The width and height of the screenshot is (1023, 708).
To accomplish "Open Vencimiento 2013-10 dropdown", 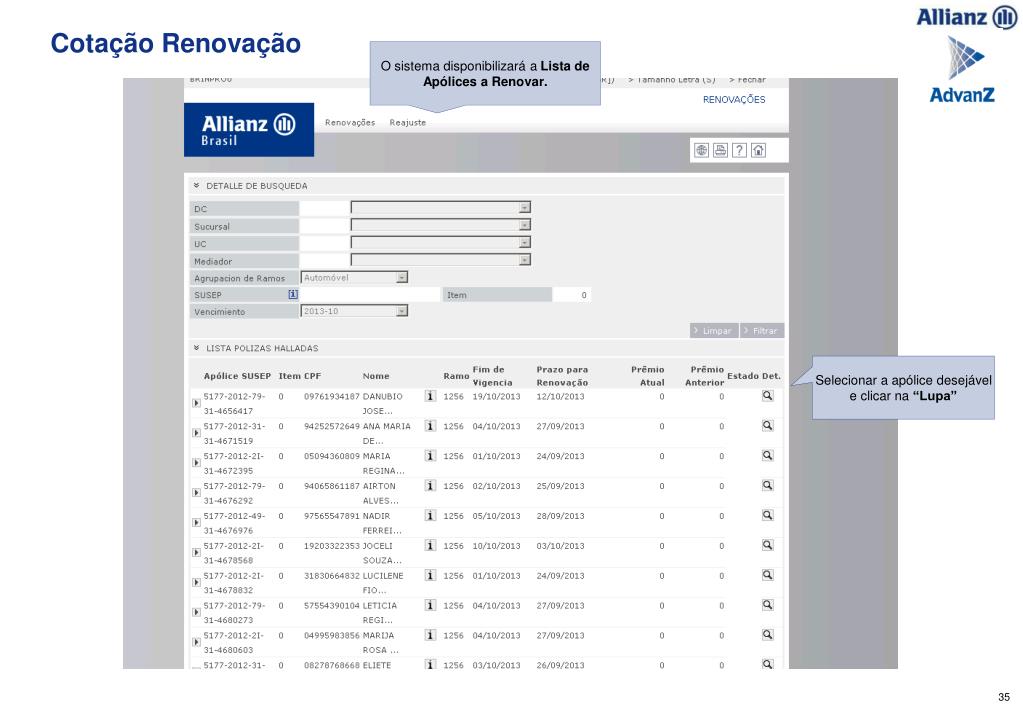I will pyautogui.click(x=354, y=311).
